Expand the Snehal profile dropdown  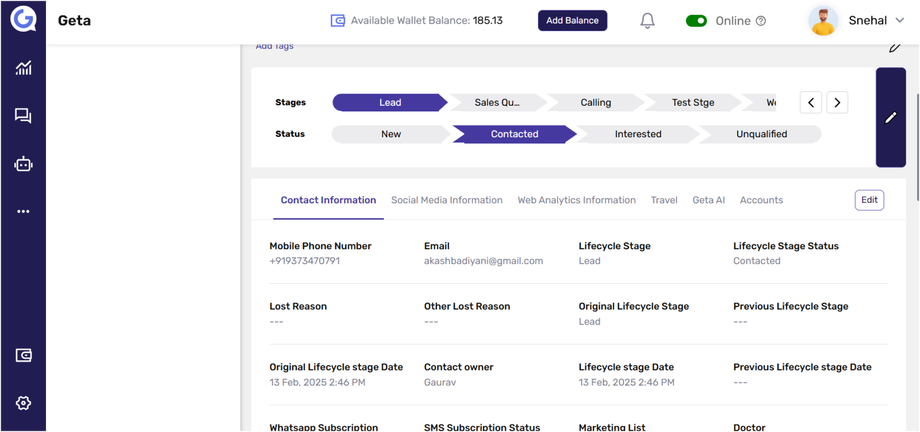pyautogui.click(x=898, y=21)
